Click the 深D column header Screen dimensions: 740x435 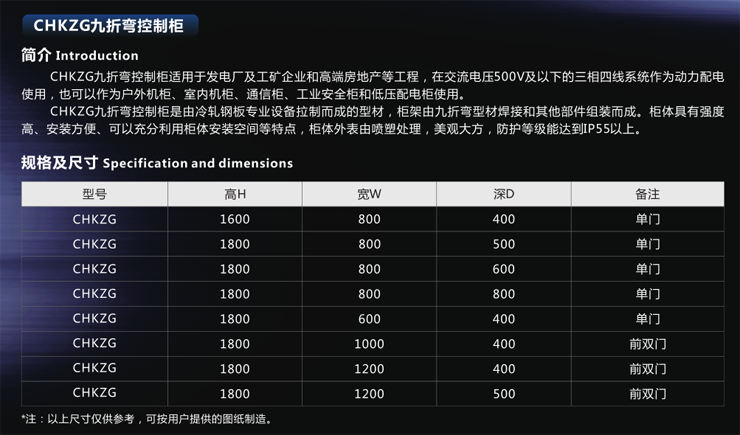coord(503,193)
